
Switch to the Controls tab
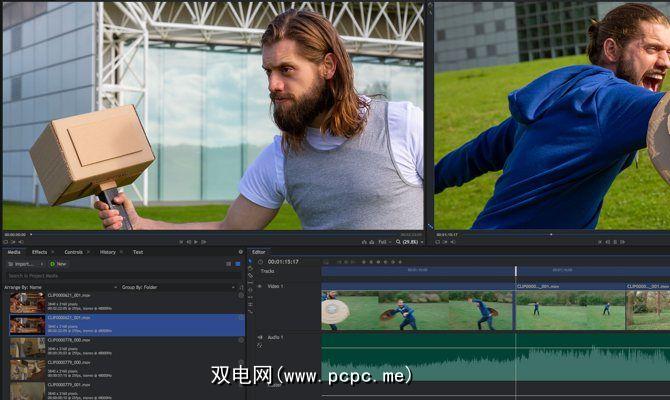tap(74, 252)
